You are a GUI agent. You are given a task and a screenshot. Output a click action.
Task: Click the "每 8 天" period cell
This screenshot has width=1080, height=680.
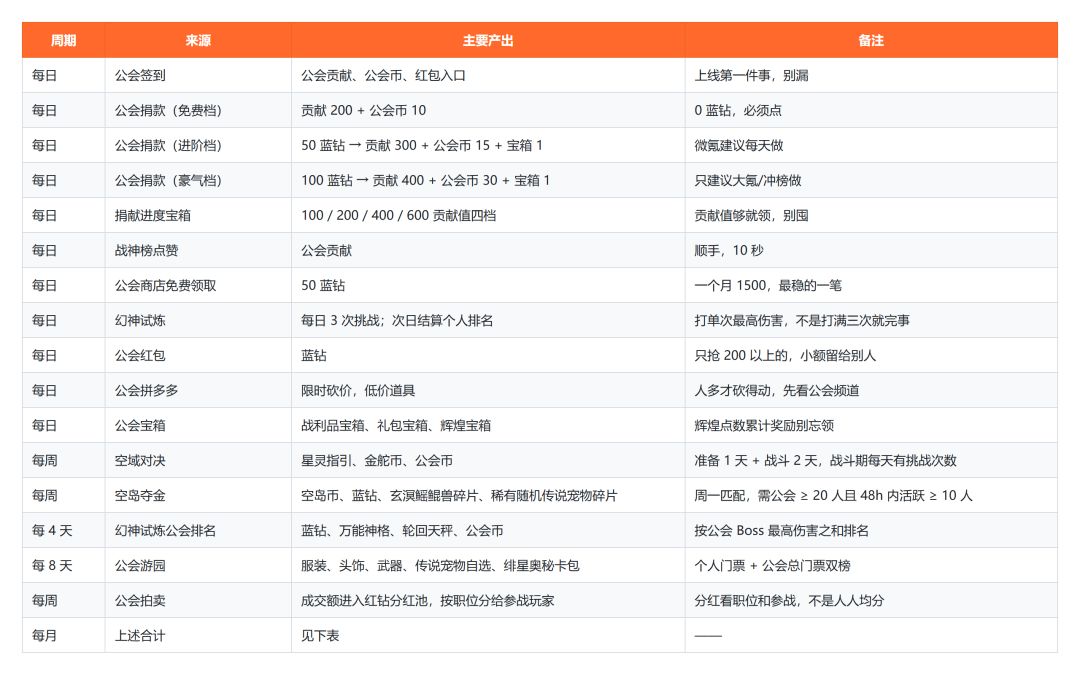pos(63,566)
